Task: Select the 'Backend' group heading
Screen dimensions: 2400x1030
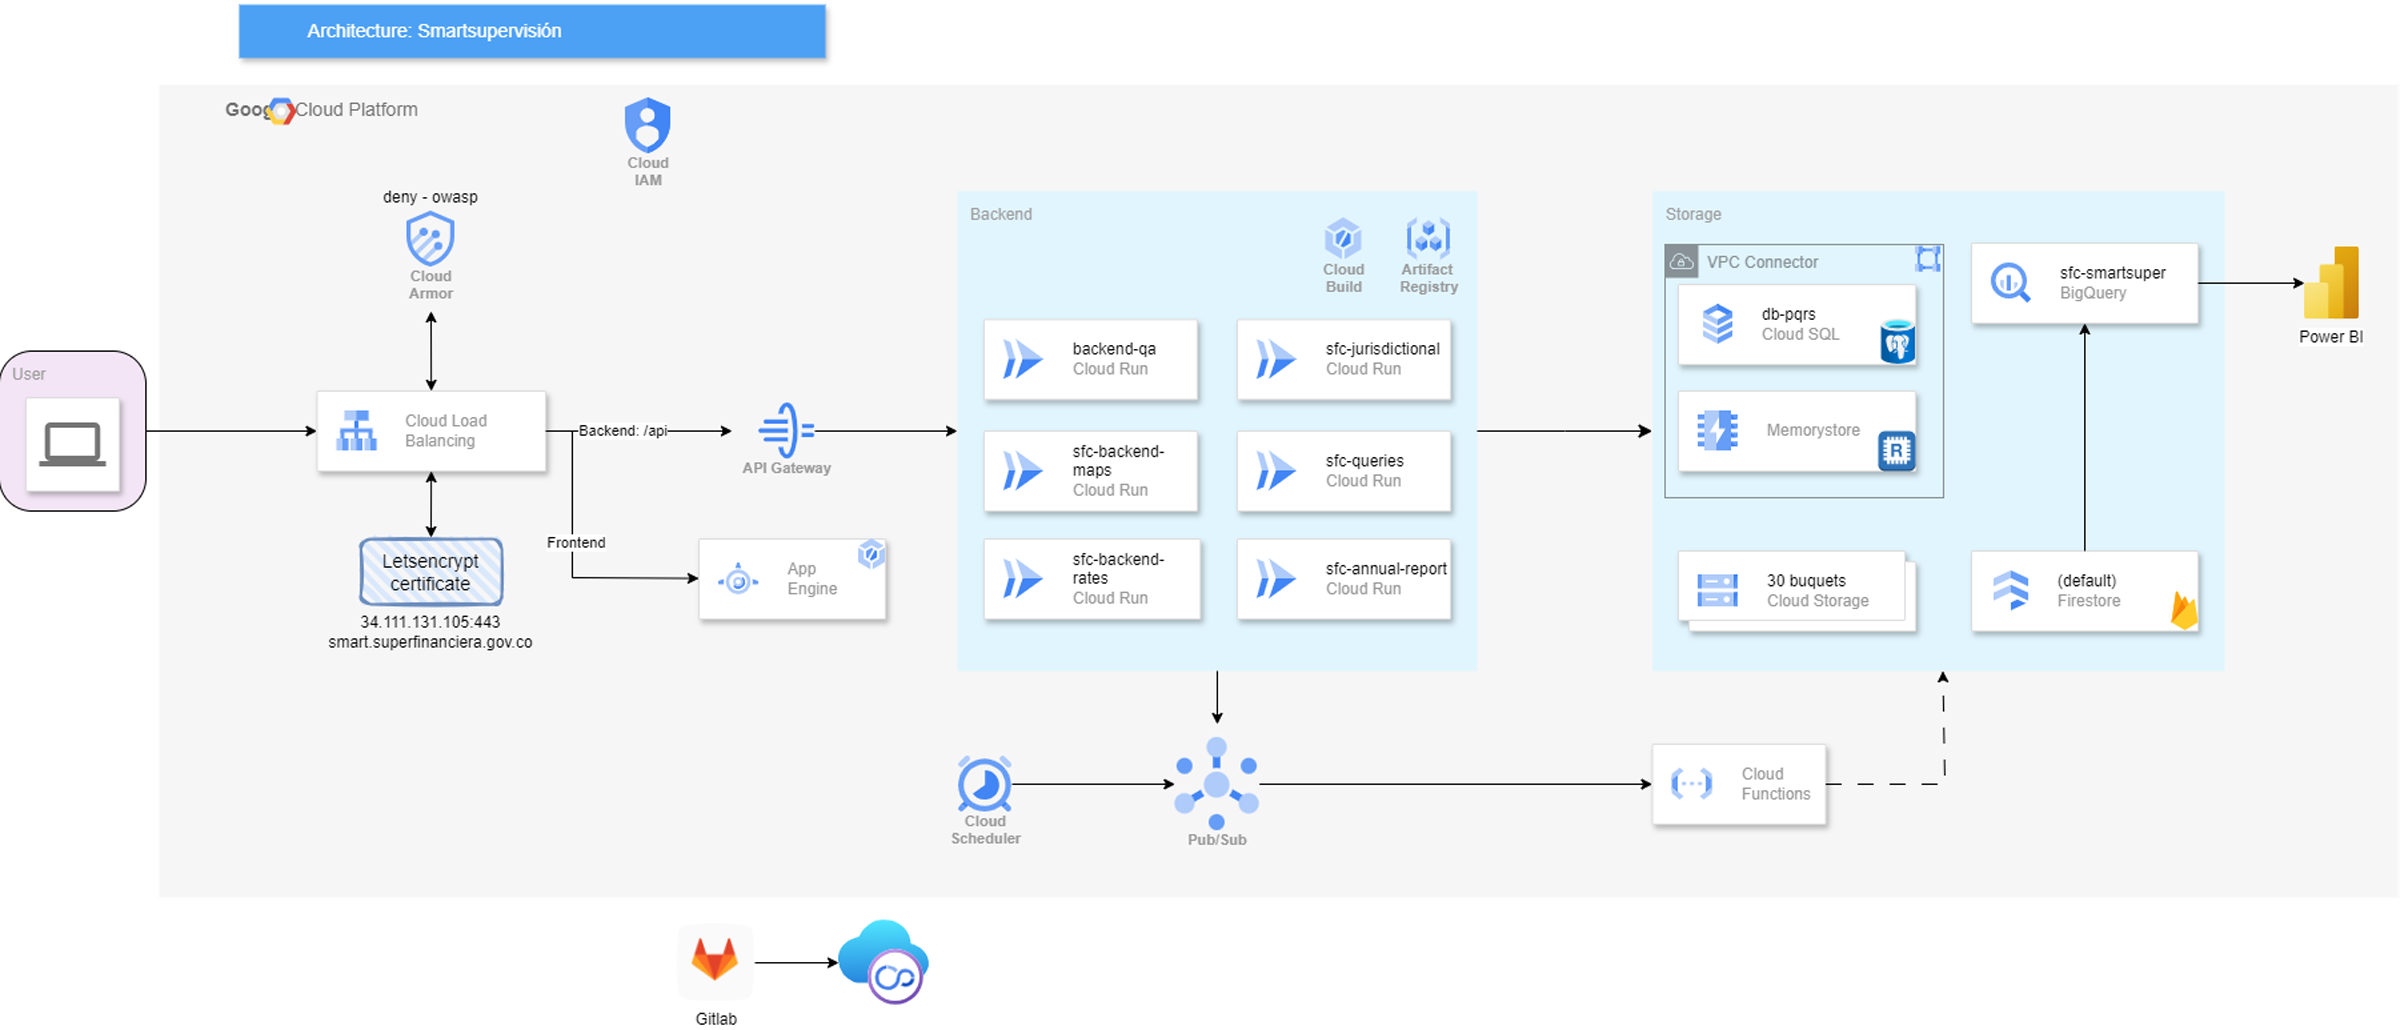Action: click(x=1001, y=214)
